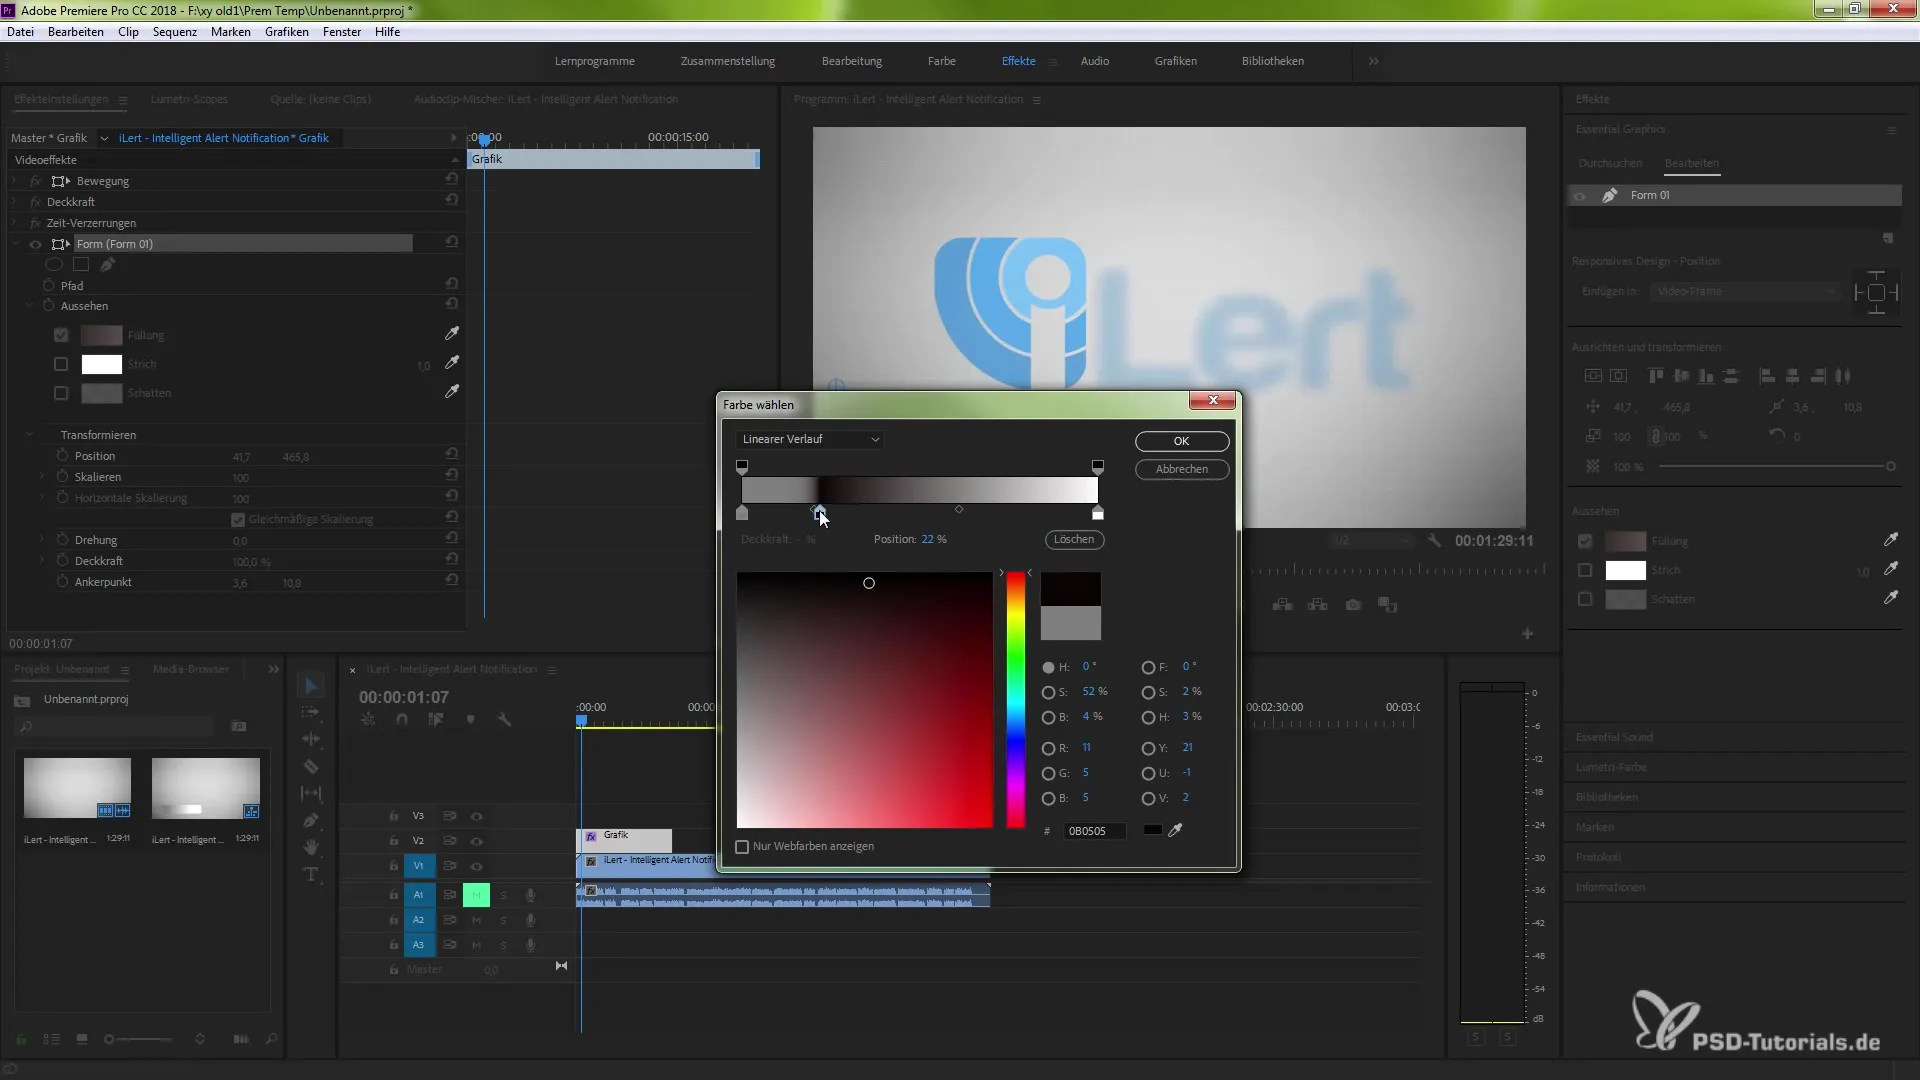Viewport: 1920px width, 1080px height.
Task: Open the Sequenz menu
Action: click(175, 32)
